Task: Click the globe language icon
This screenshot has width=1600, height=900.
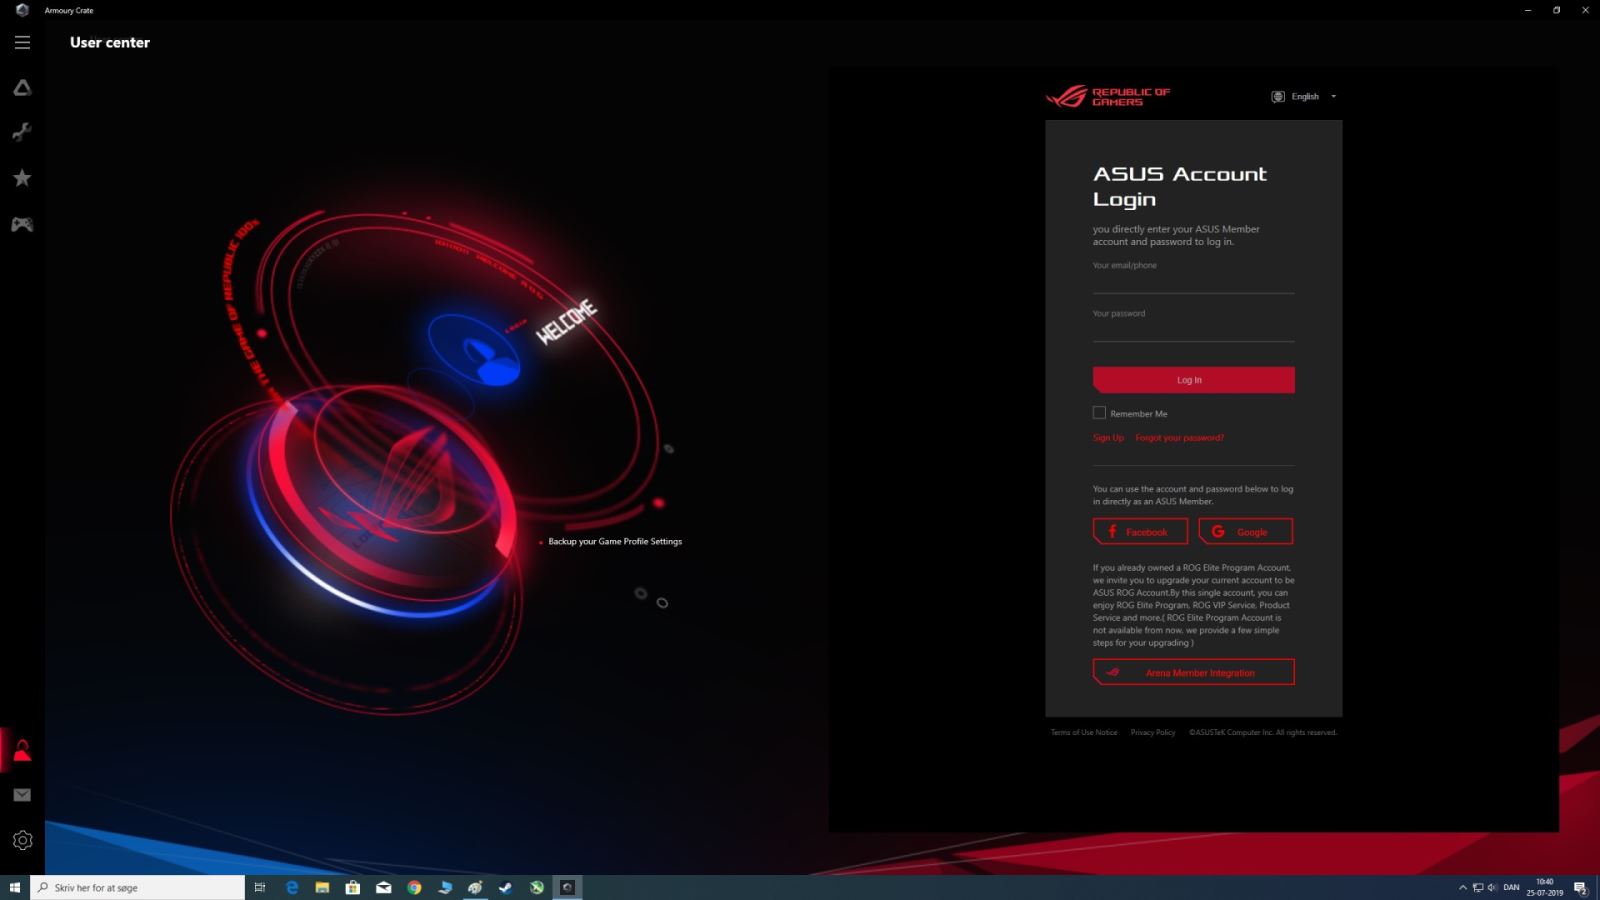Action: 1278,97
